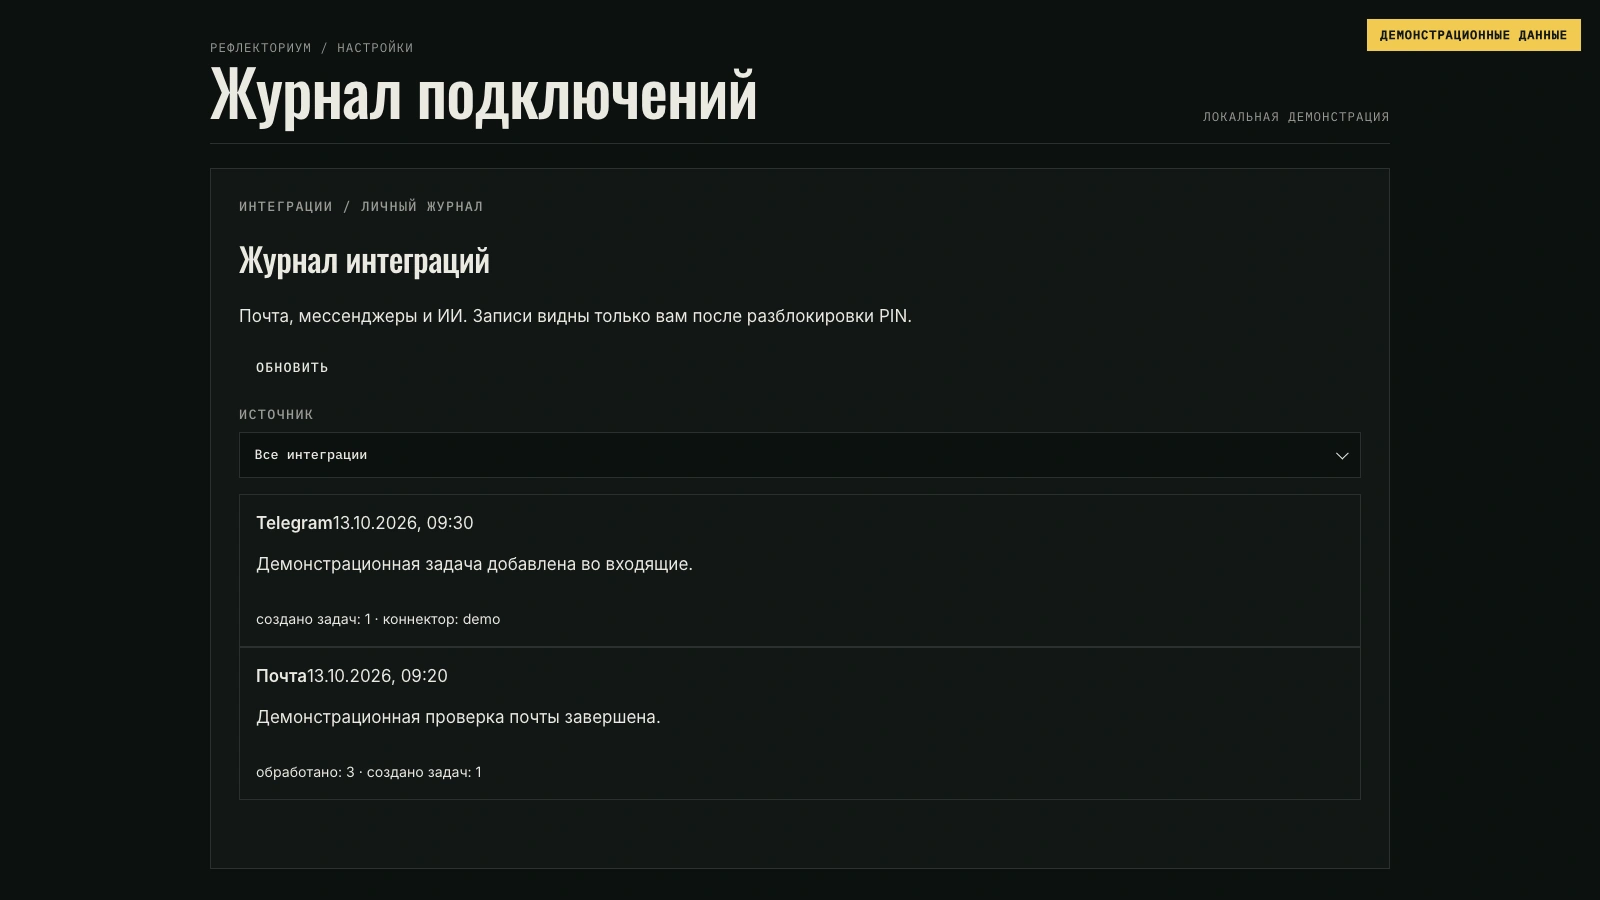Click the description mentioning разблокировки PIN

click(x=575, y=316)
